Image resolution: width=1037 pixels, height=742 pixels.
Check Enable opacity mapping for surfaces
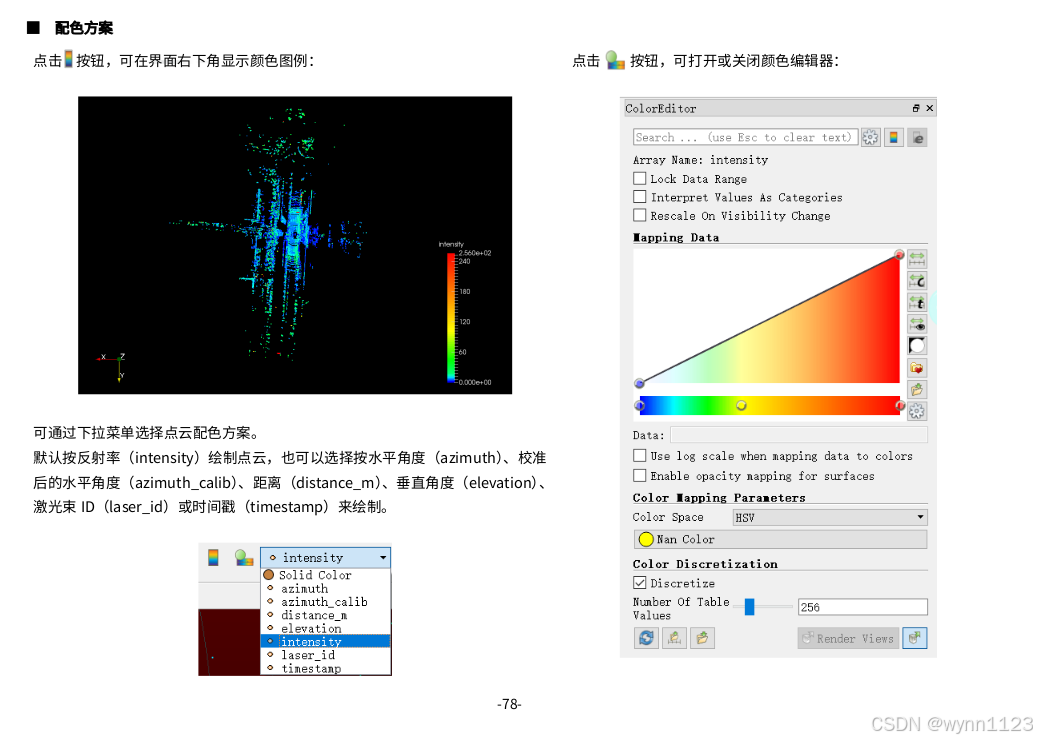pos(640,475)
